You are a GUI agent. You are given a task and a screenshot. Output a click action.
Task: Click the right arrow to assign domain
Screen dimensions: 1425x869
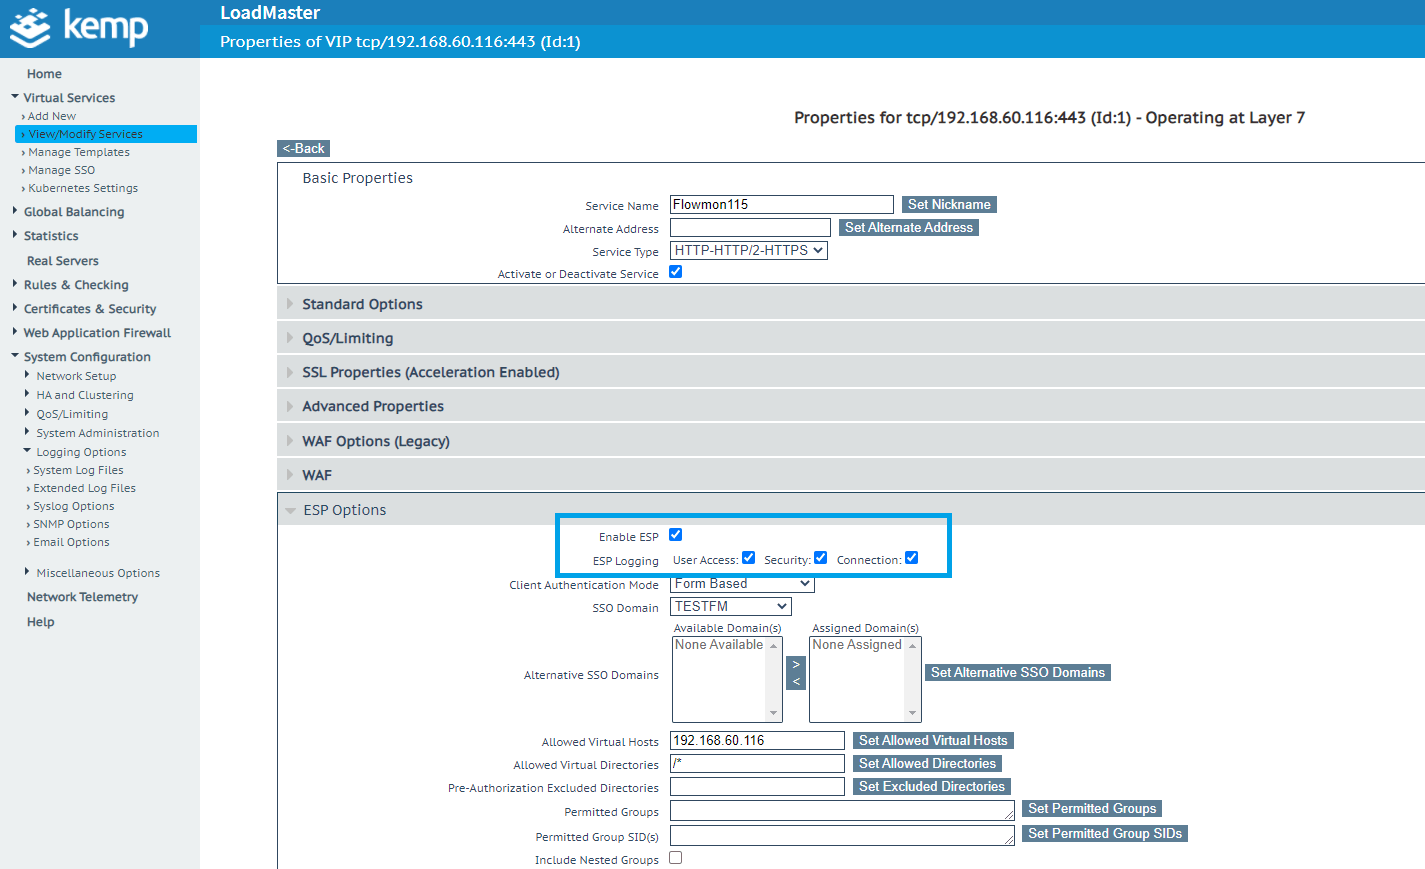(796, 665)
